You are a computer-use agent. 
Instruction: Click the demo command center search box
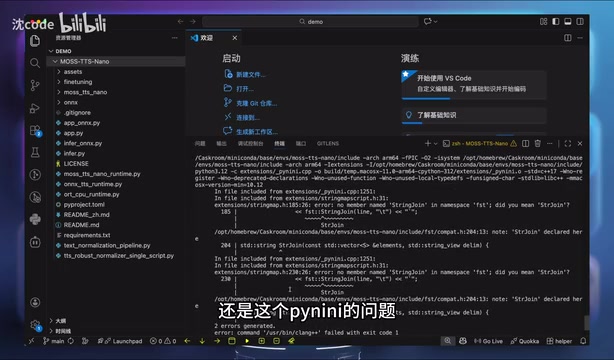[x=311, y=22]
